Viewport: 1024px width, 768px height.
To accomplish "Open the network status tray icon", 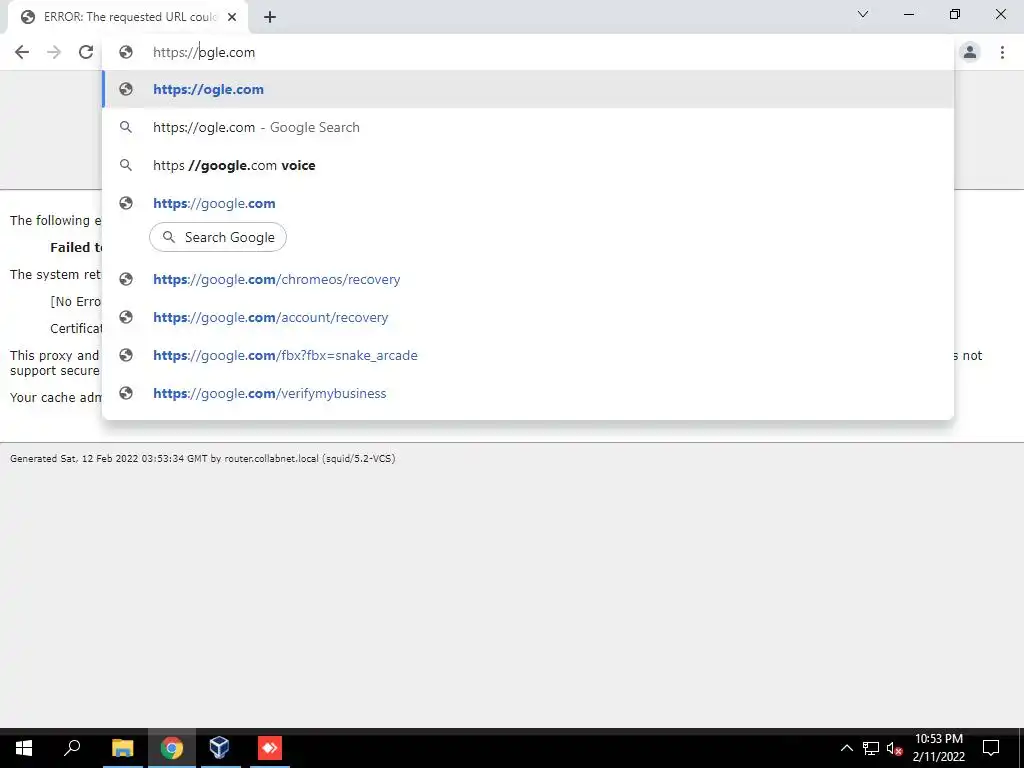I will click(871, 748).
